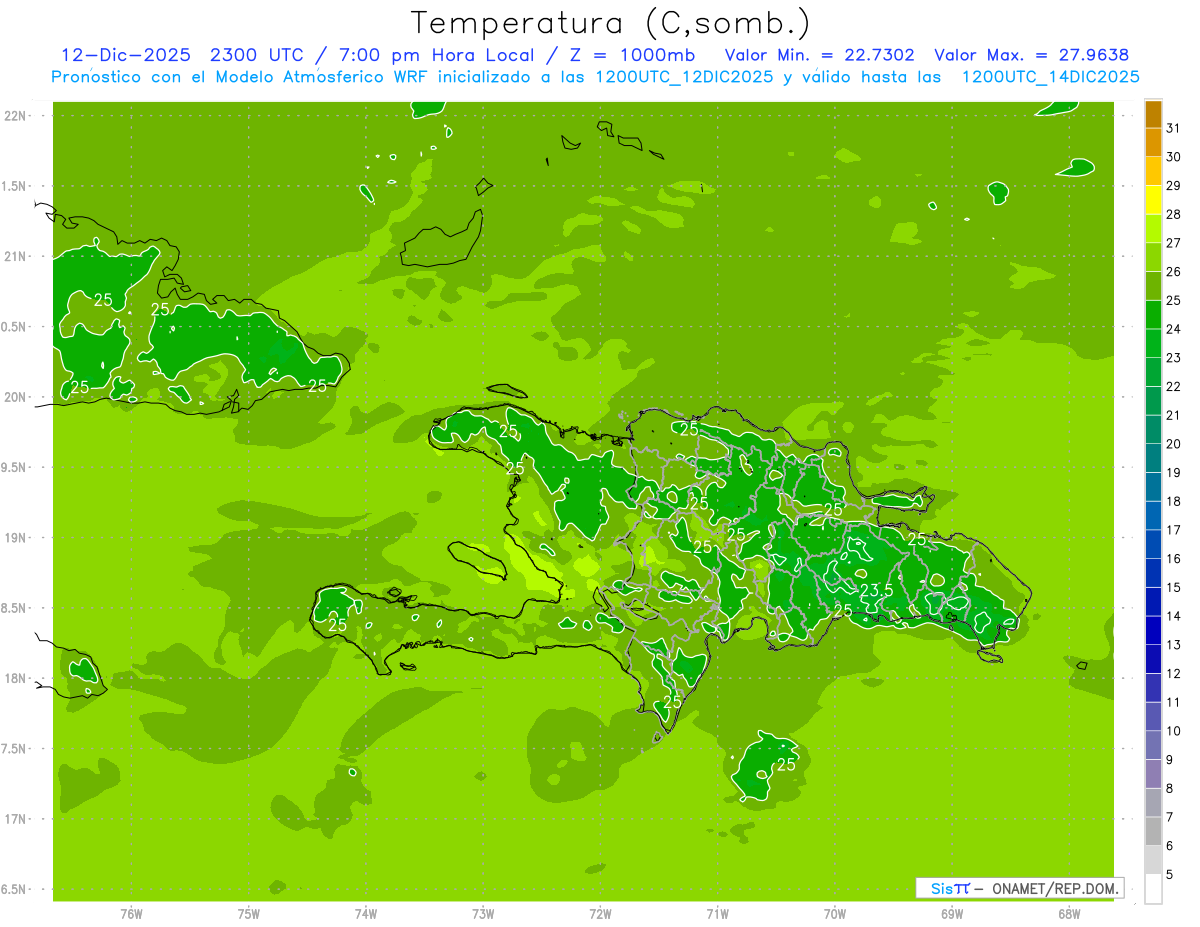The width and height of the screenshot is (1200, 927).
Task: Click the colorbar label "15"
Action: point(1174,587)
